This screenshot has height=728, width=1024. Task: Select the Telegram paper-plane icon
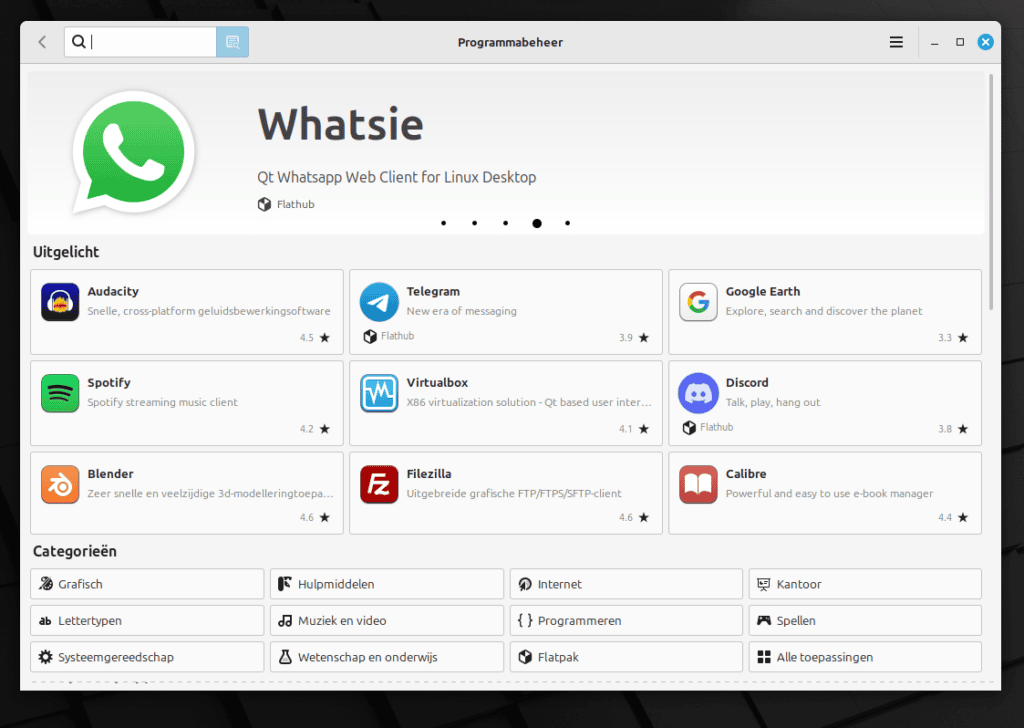point(379,301)
